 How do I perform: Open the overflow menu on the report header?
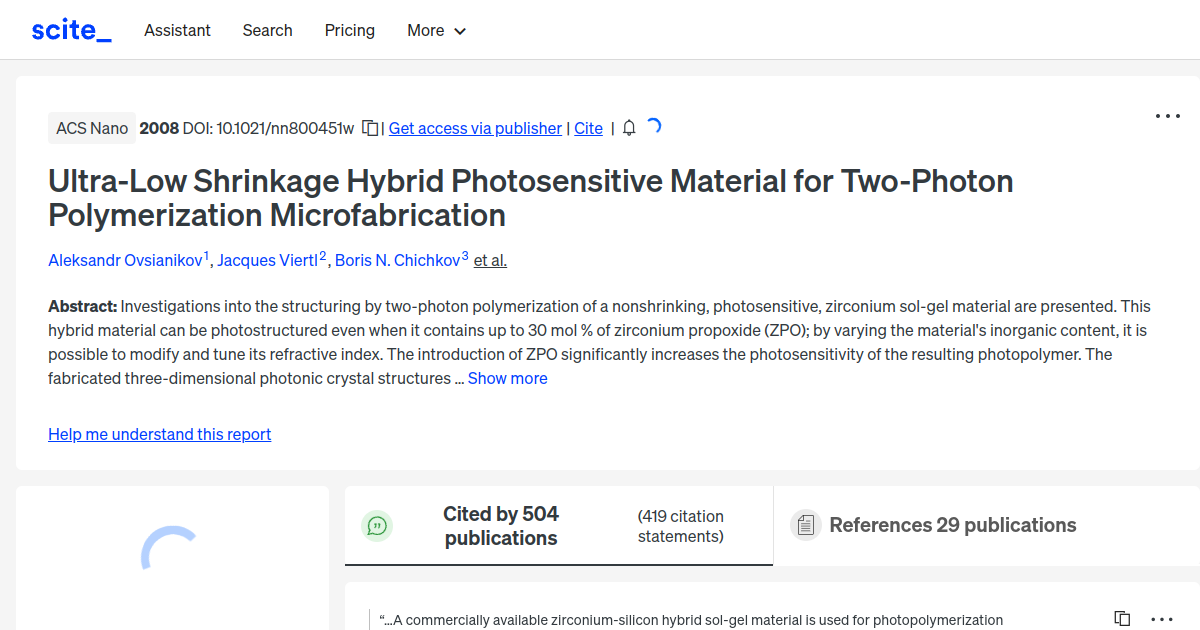pos(1167,116)
